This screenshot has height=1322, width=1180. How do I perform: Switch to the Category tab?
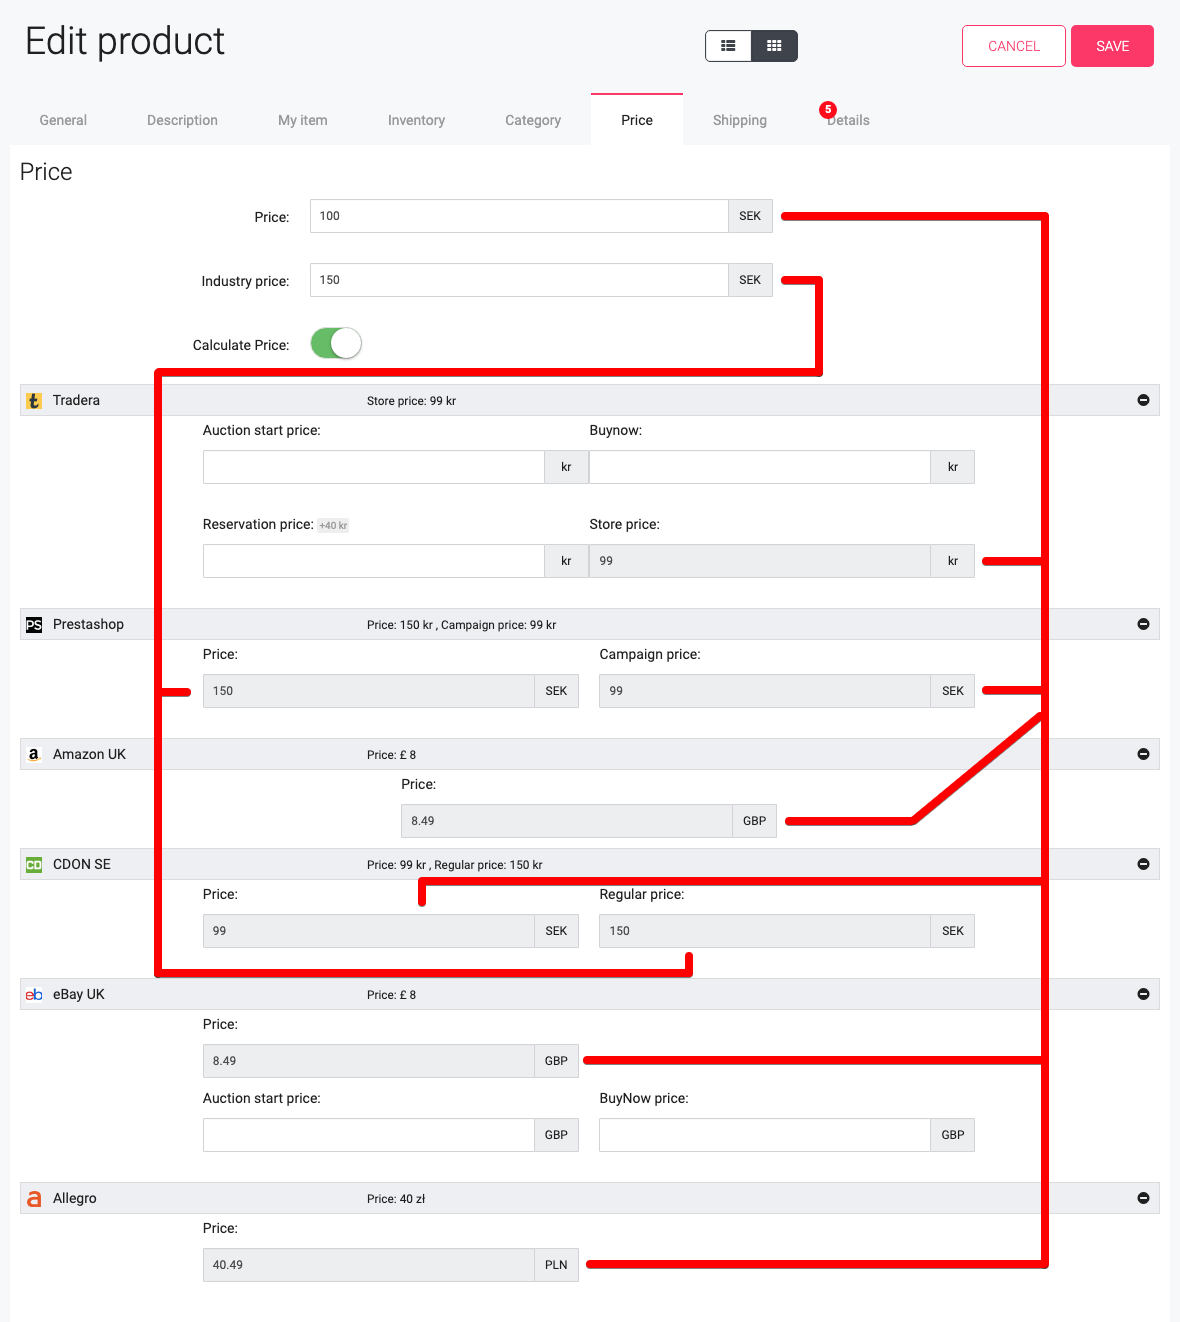click(533, 120)
